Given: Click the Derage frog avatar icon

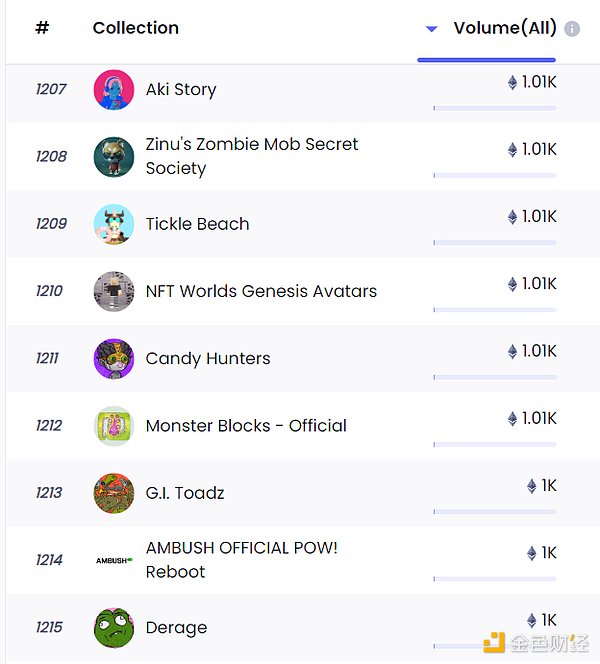Looking at the screenshot, I should coord(113,627).
